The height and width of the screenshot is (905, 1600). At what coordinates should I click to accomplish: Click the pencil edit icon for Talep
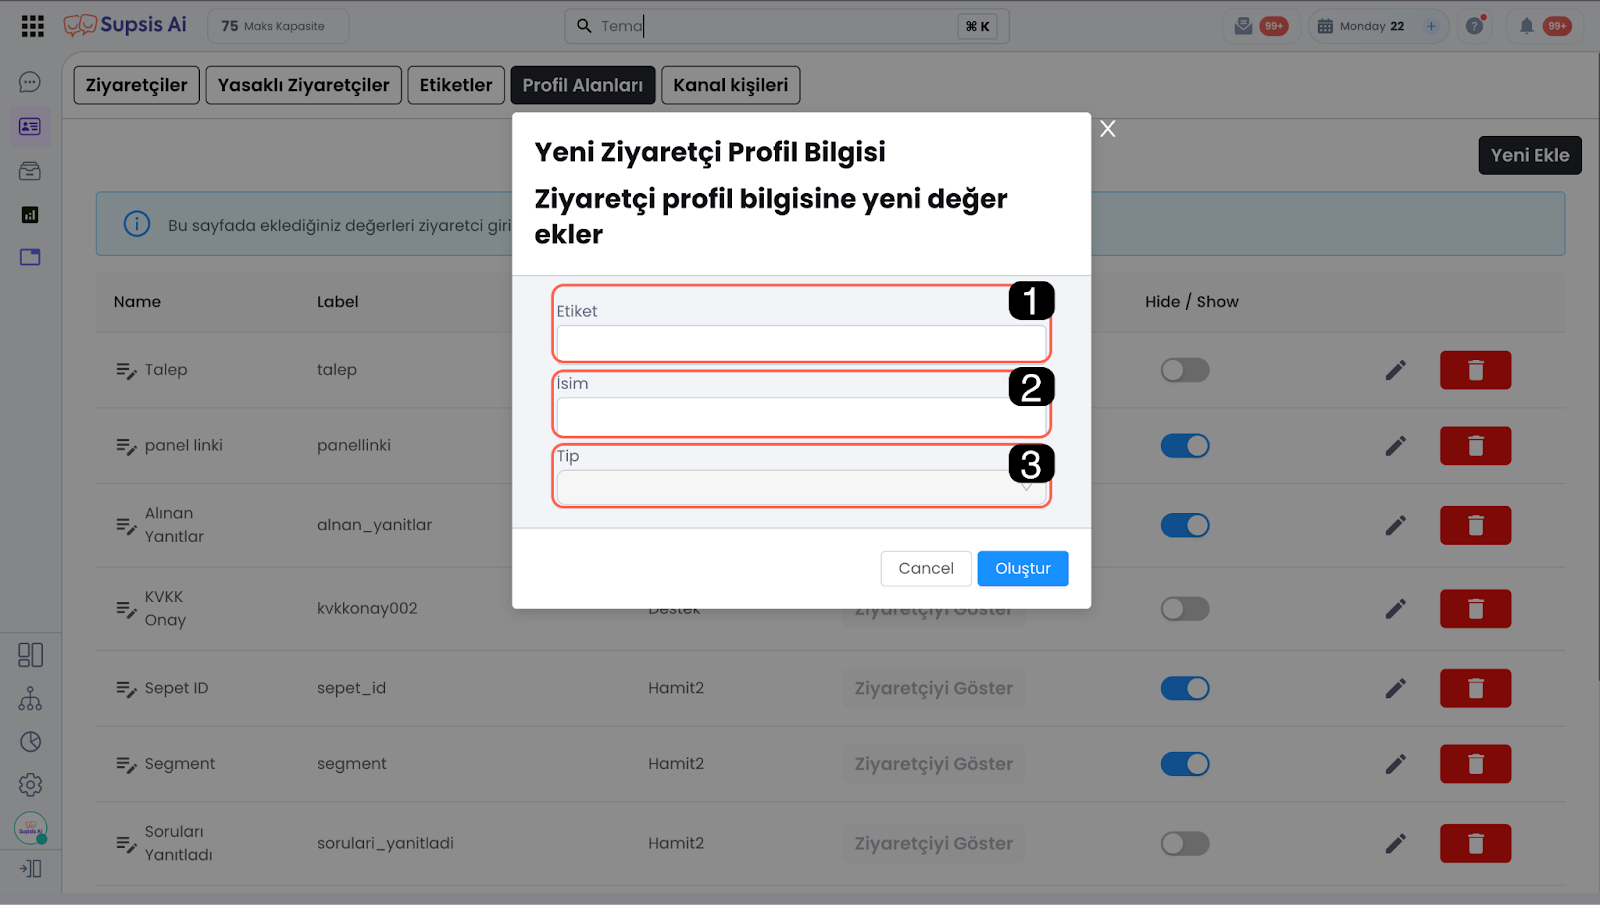click(1395, 370)
